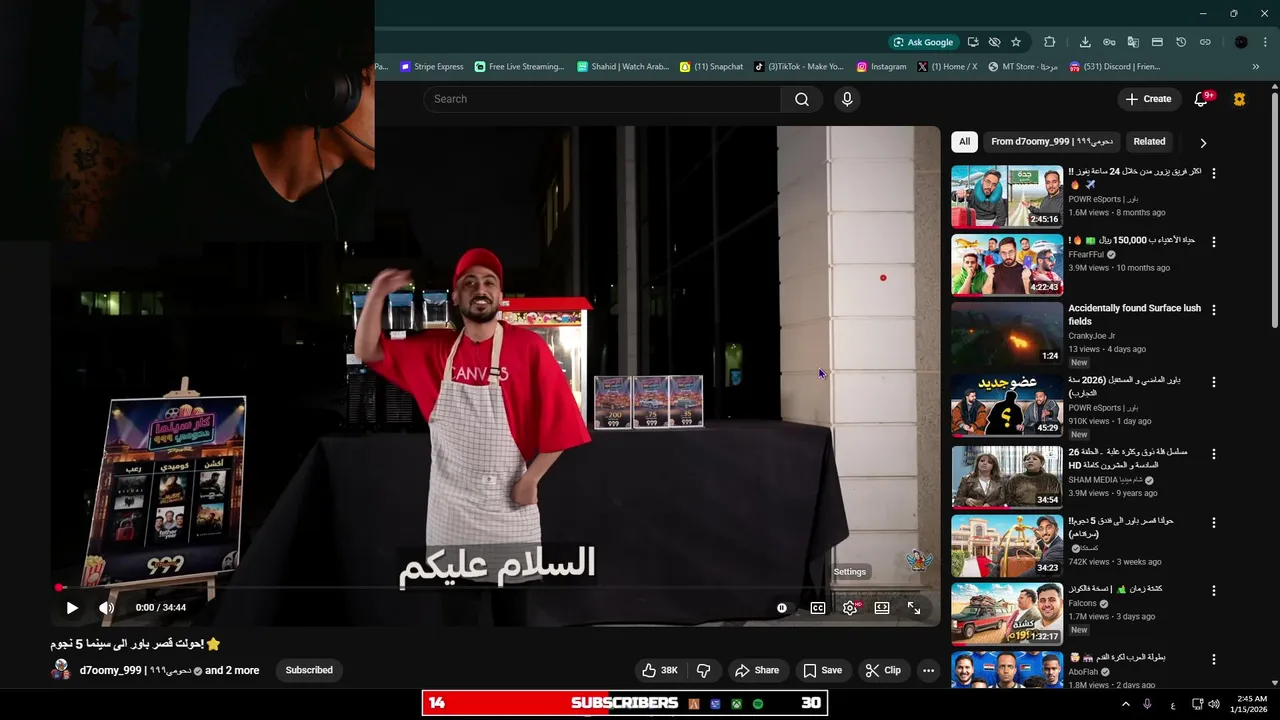Open the CrankyJoe Jr 1:24 video thumbnail
Screen dimensions: 1280x720
click(1007, 333)
